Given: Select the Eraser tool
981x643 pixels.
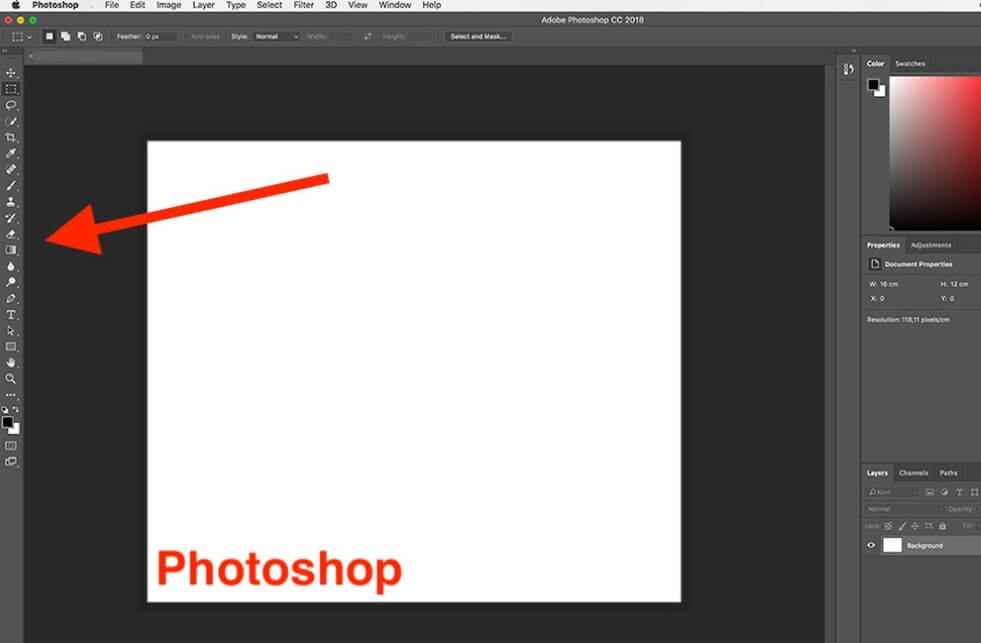Looking at the screenshot, I should coord(11,234).
